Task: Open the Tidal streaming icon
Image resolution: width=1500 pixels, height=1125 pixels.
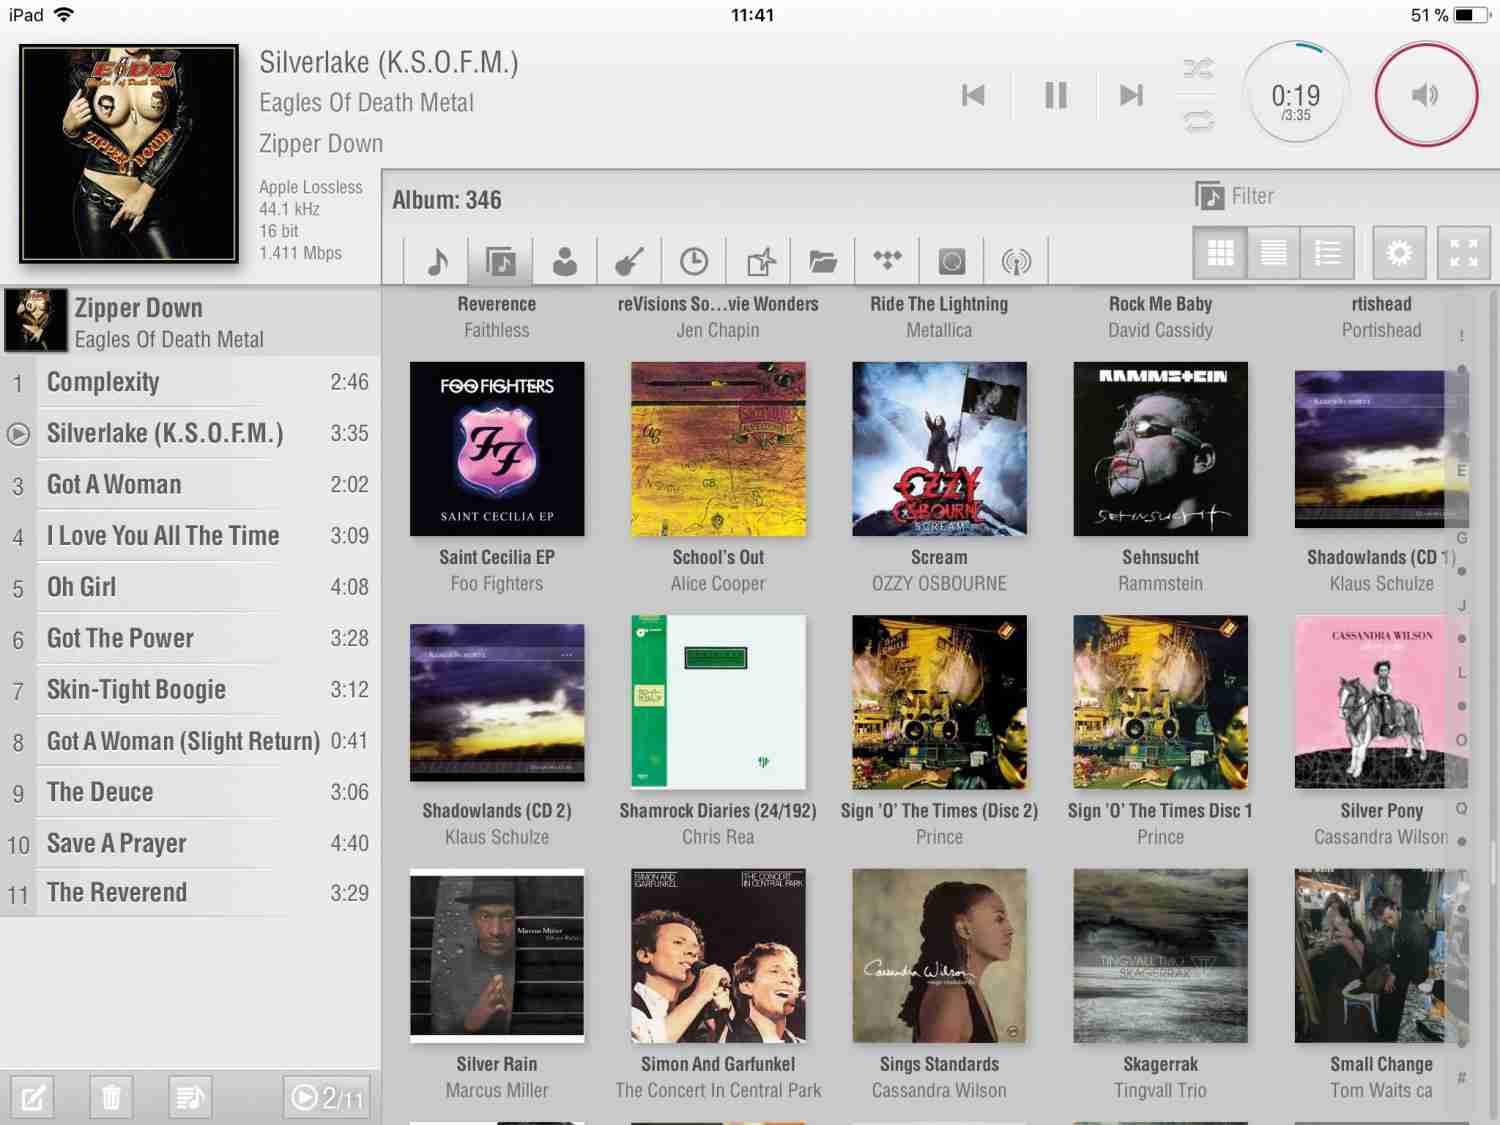Action: tap(887, 262)
